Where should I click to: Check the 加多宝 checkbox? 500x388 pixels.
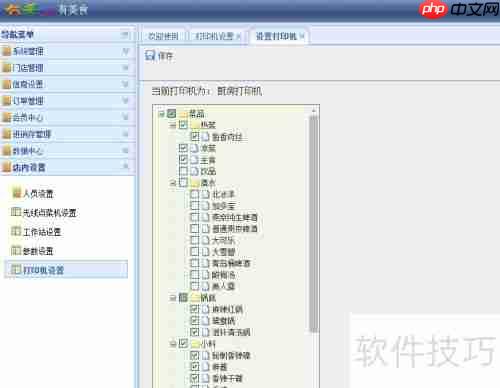tap(195, 206)
